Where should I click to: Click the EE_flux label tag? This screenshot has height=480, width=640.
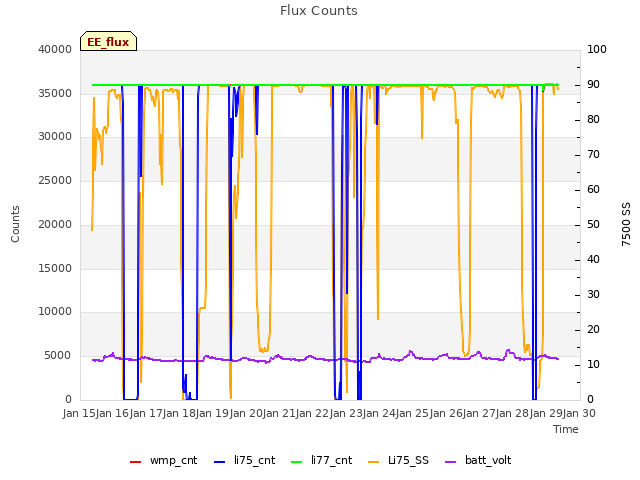[108, 41]
